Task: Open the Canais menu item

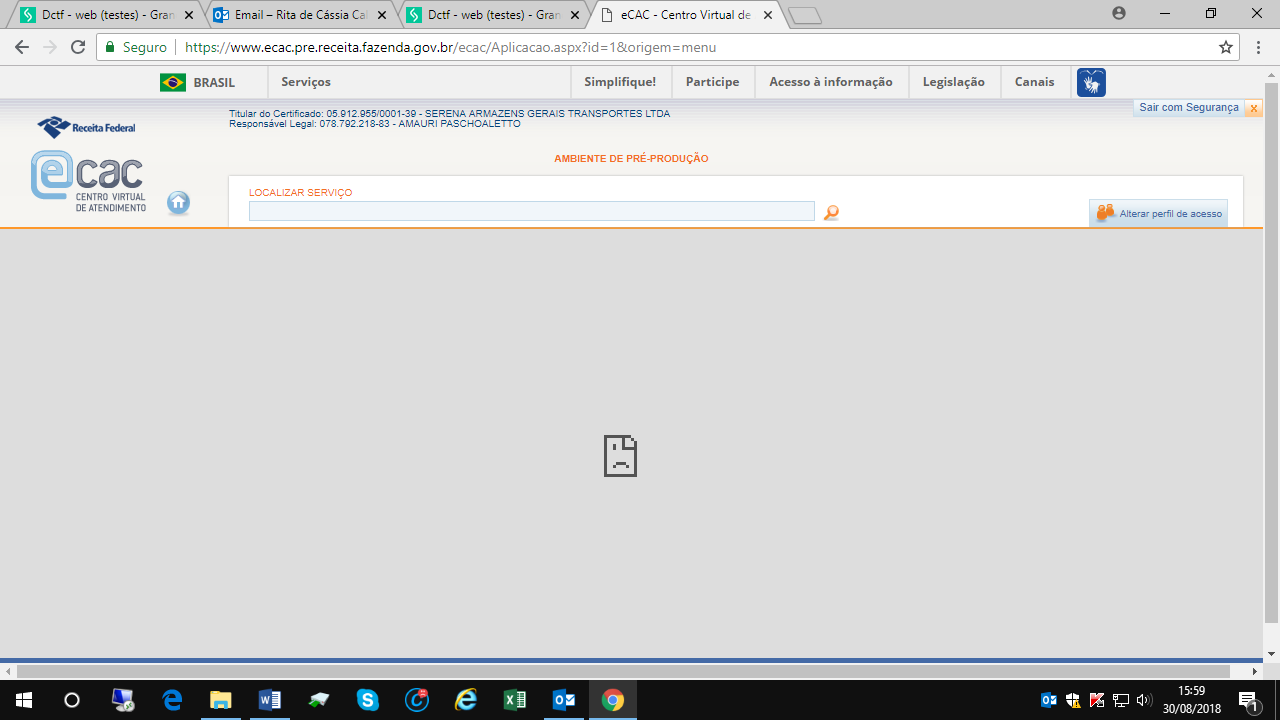Action: coord(1034,82)
